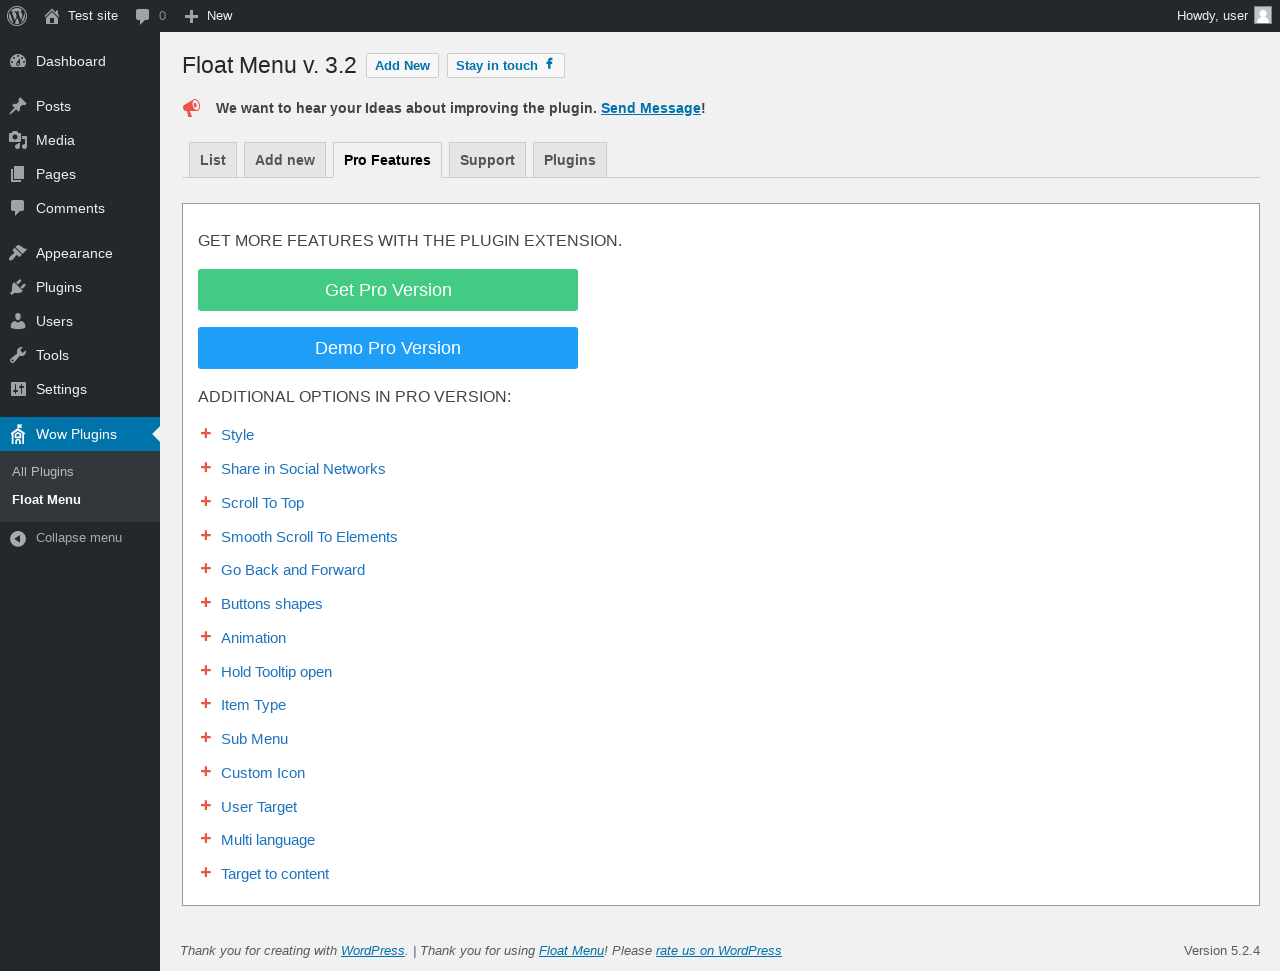Click the Tools wrench icon
The height and width of the screenshot is (971, 1280).
18,355
